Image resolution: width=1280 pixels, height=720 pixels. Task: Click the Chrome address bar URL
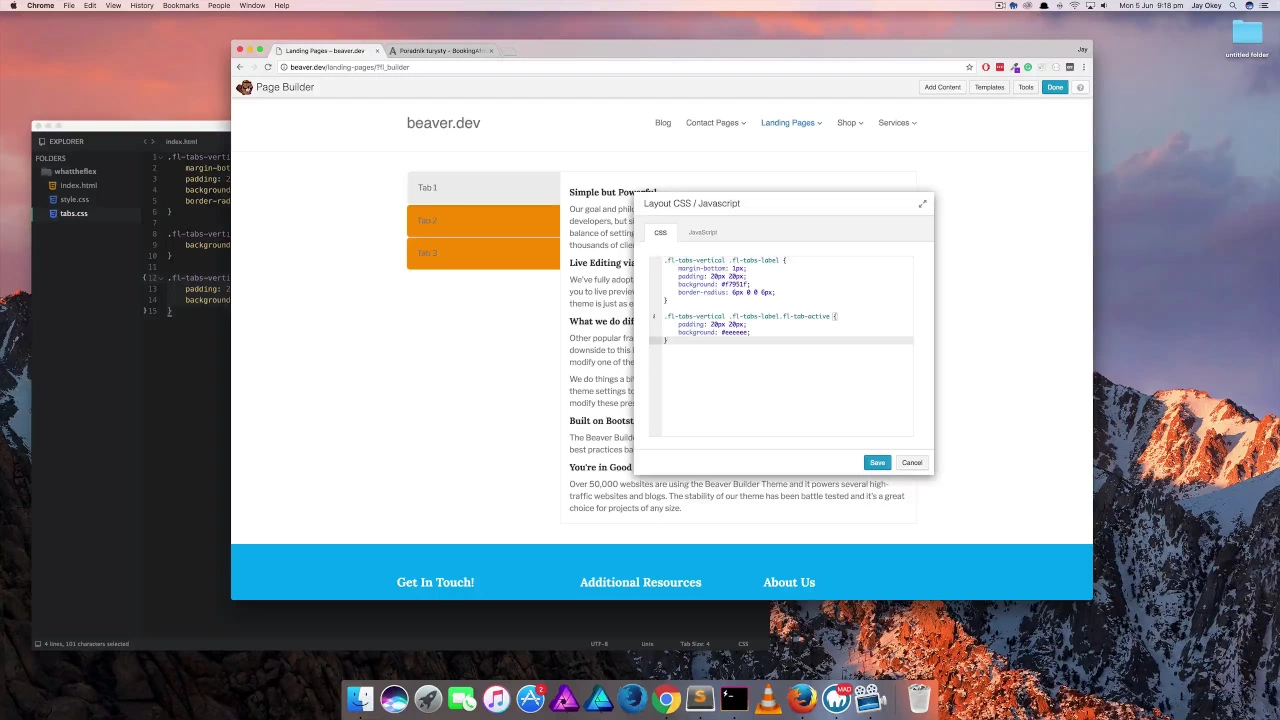(x=350, y=67)
